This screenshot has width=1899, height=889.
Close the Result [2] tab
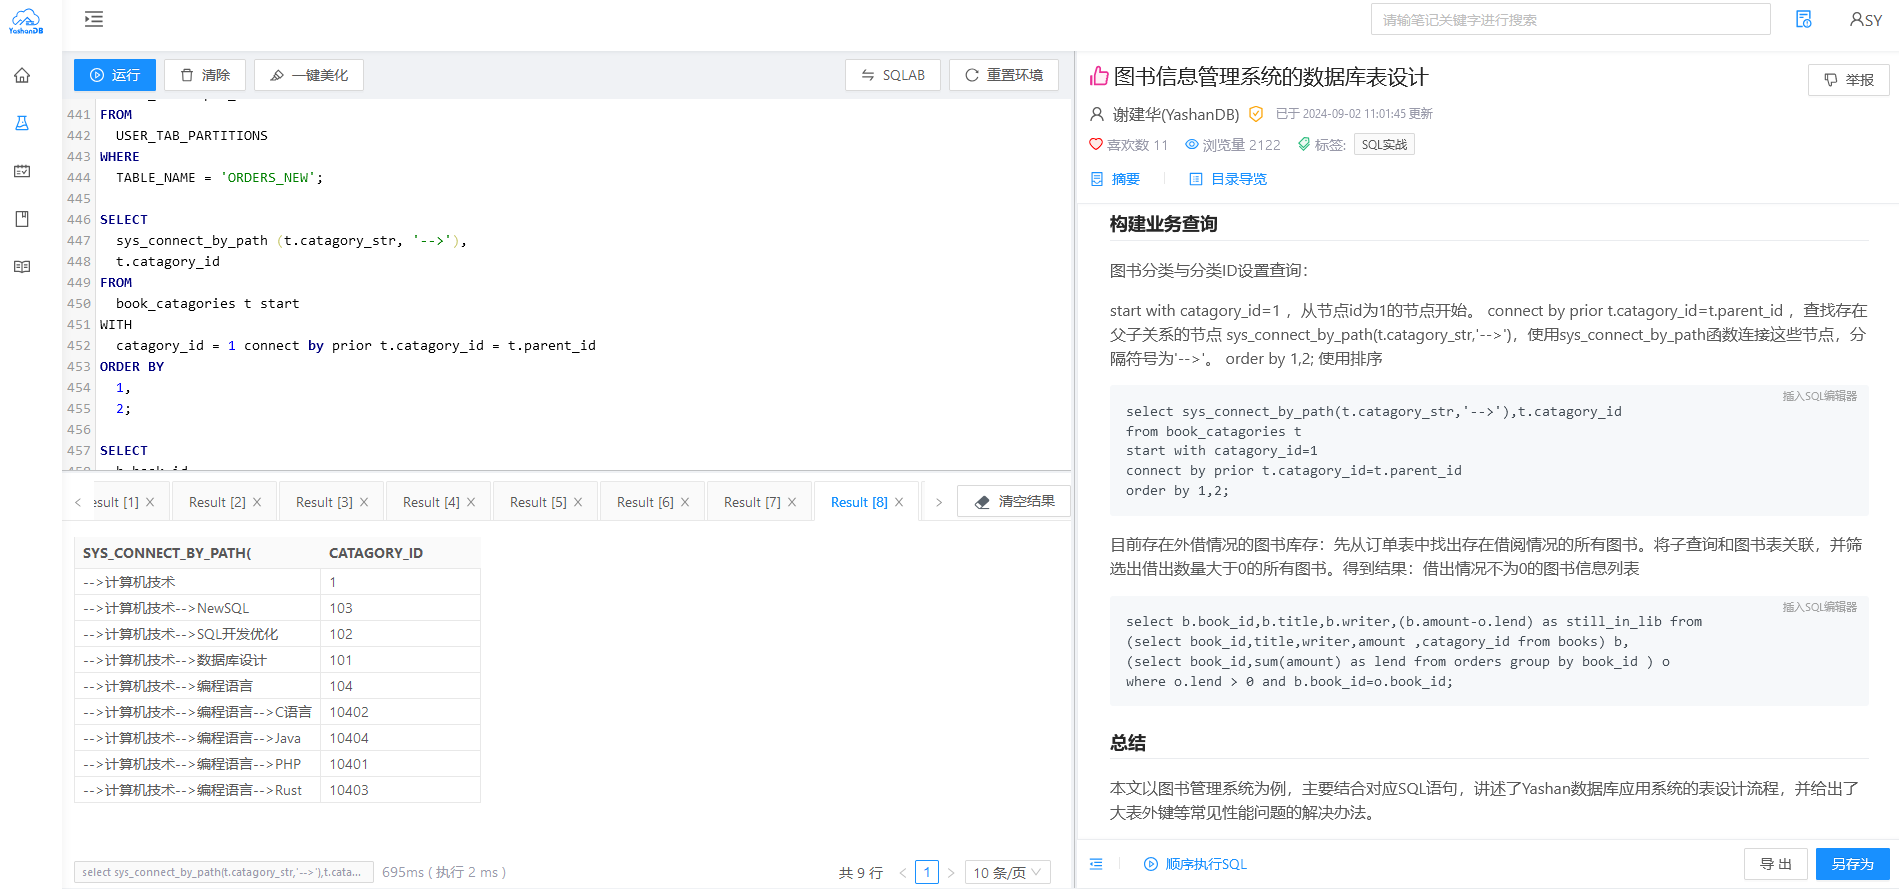(x=257, y=502)
